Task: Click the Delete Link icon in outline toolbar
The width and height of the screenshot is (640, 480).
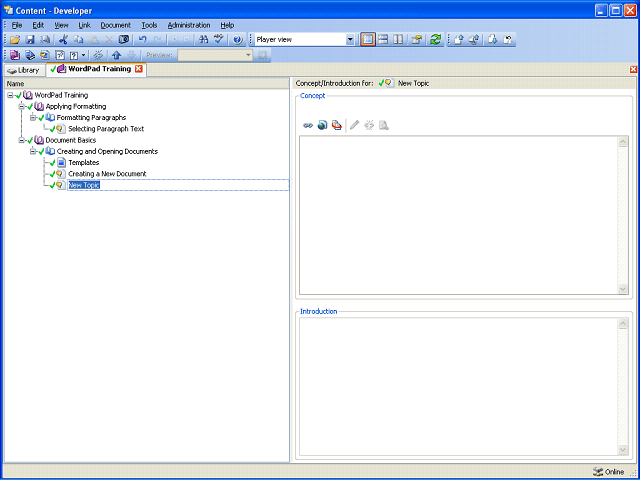Action: pos(98,55)
